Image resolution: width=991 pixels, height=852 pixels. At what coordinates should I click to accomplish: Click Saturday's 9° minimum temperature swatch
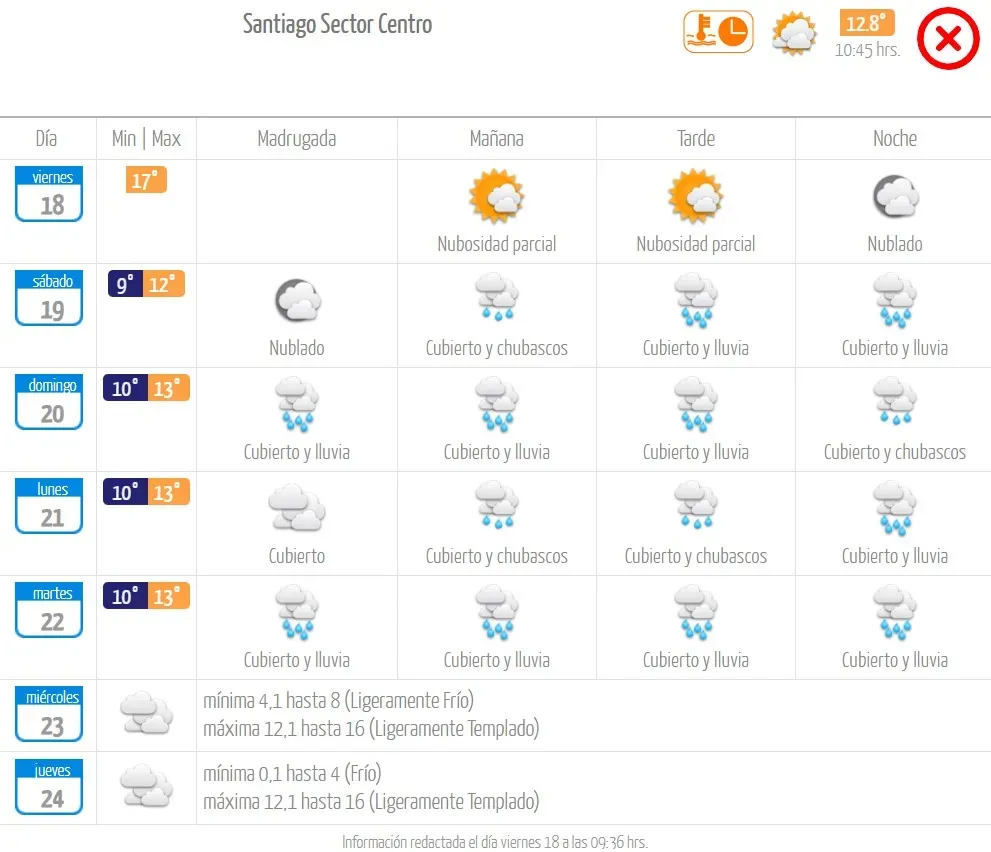125,284
